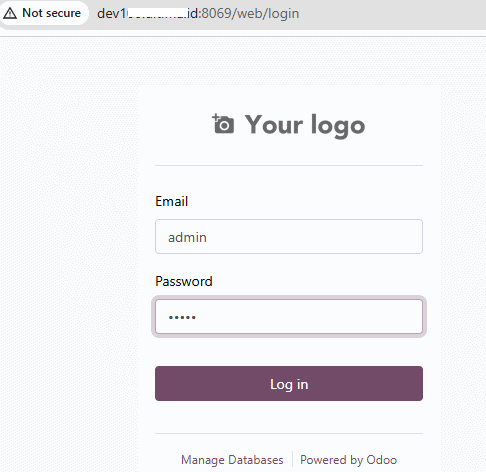Click the warning triangle icon in address bar
This screenshot has height=472, width=486.
point(10,13)
